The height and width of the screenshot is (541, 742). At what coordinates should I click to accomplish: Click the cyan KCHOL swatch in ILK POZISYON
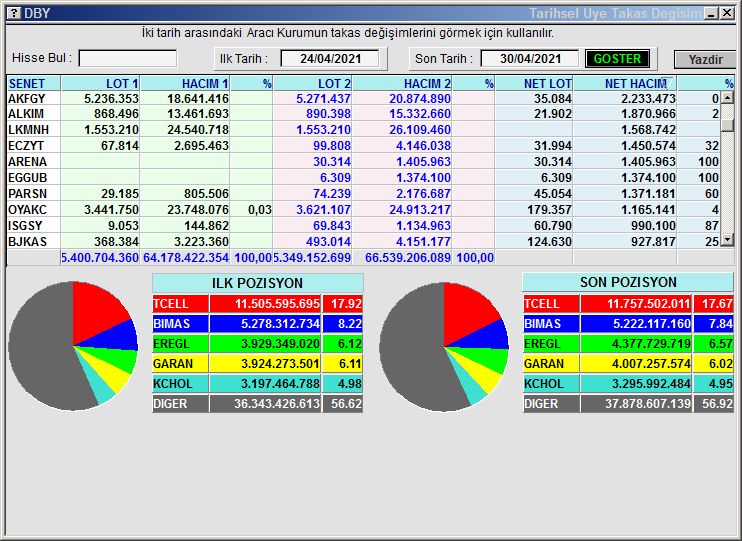180,383
